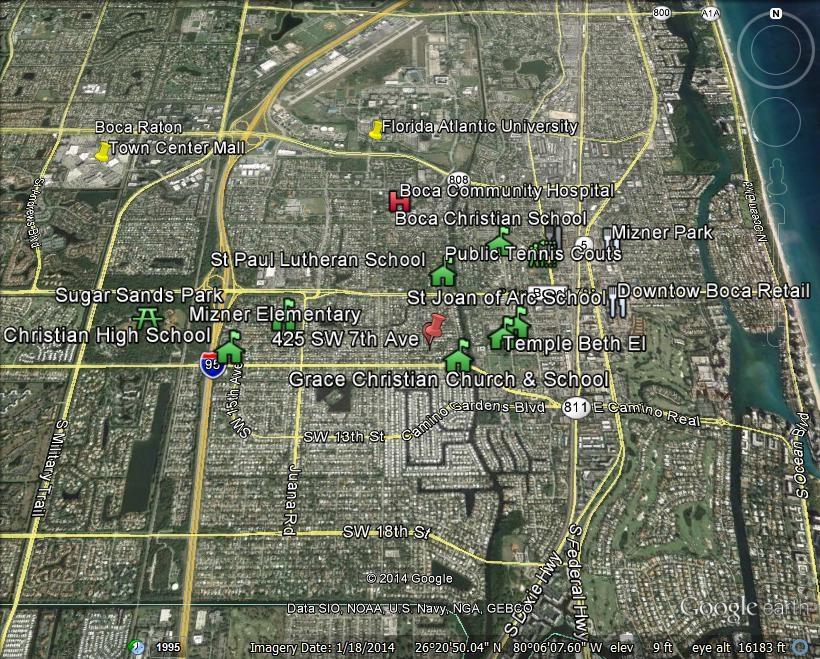This screenshot has width=820, height=659.
Task: Click the 1995 historical imagery year button
Action: tap(168, 647)
